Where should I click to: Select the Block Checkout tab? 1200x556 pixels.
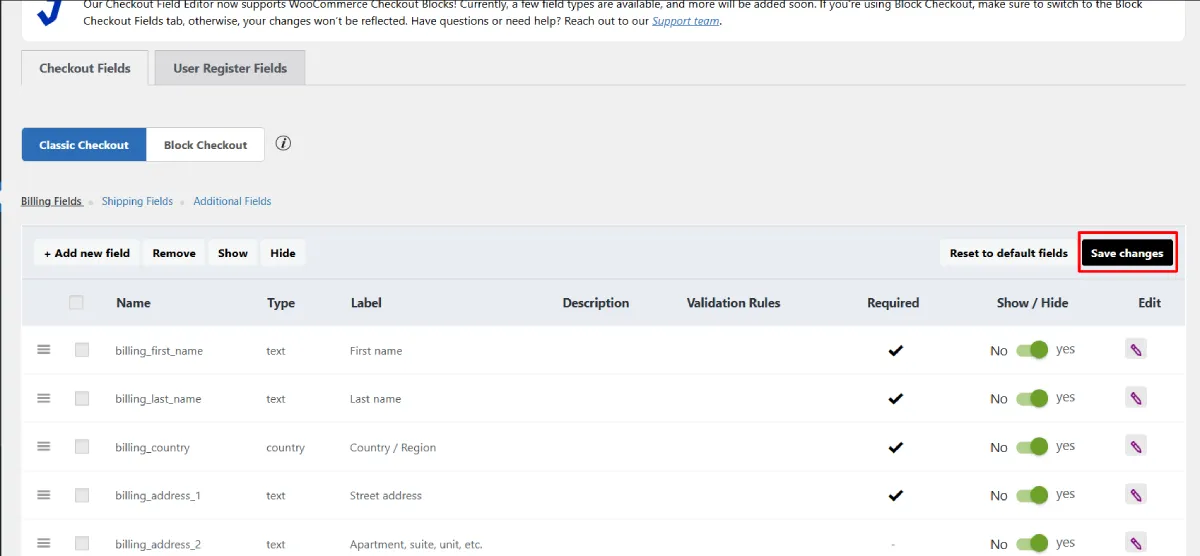click(x=205, y=145)
